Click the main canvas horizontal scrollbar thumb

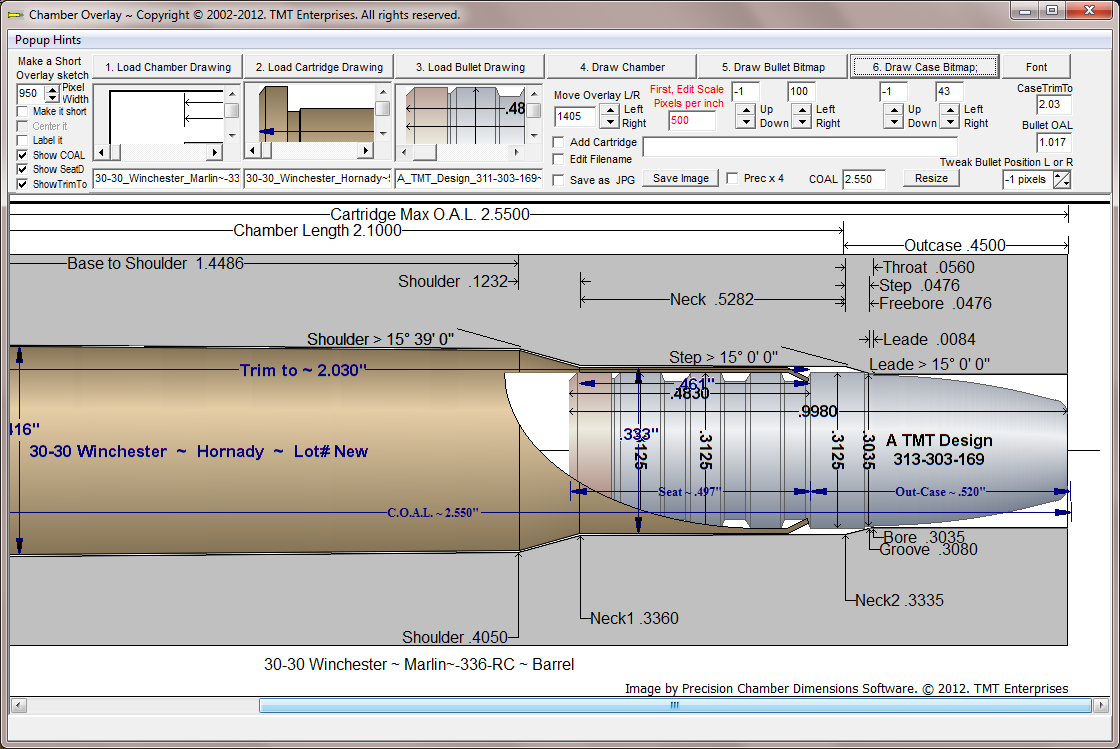675,705
